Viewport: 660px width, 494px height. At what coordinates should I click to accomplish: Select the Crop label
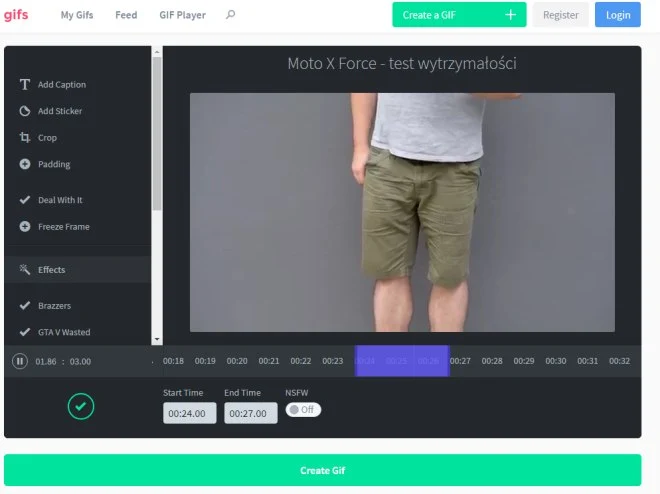pos(47,138)
